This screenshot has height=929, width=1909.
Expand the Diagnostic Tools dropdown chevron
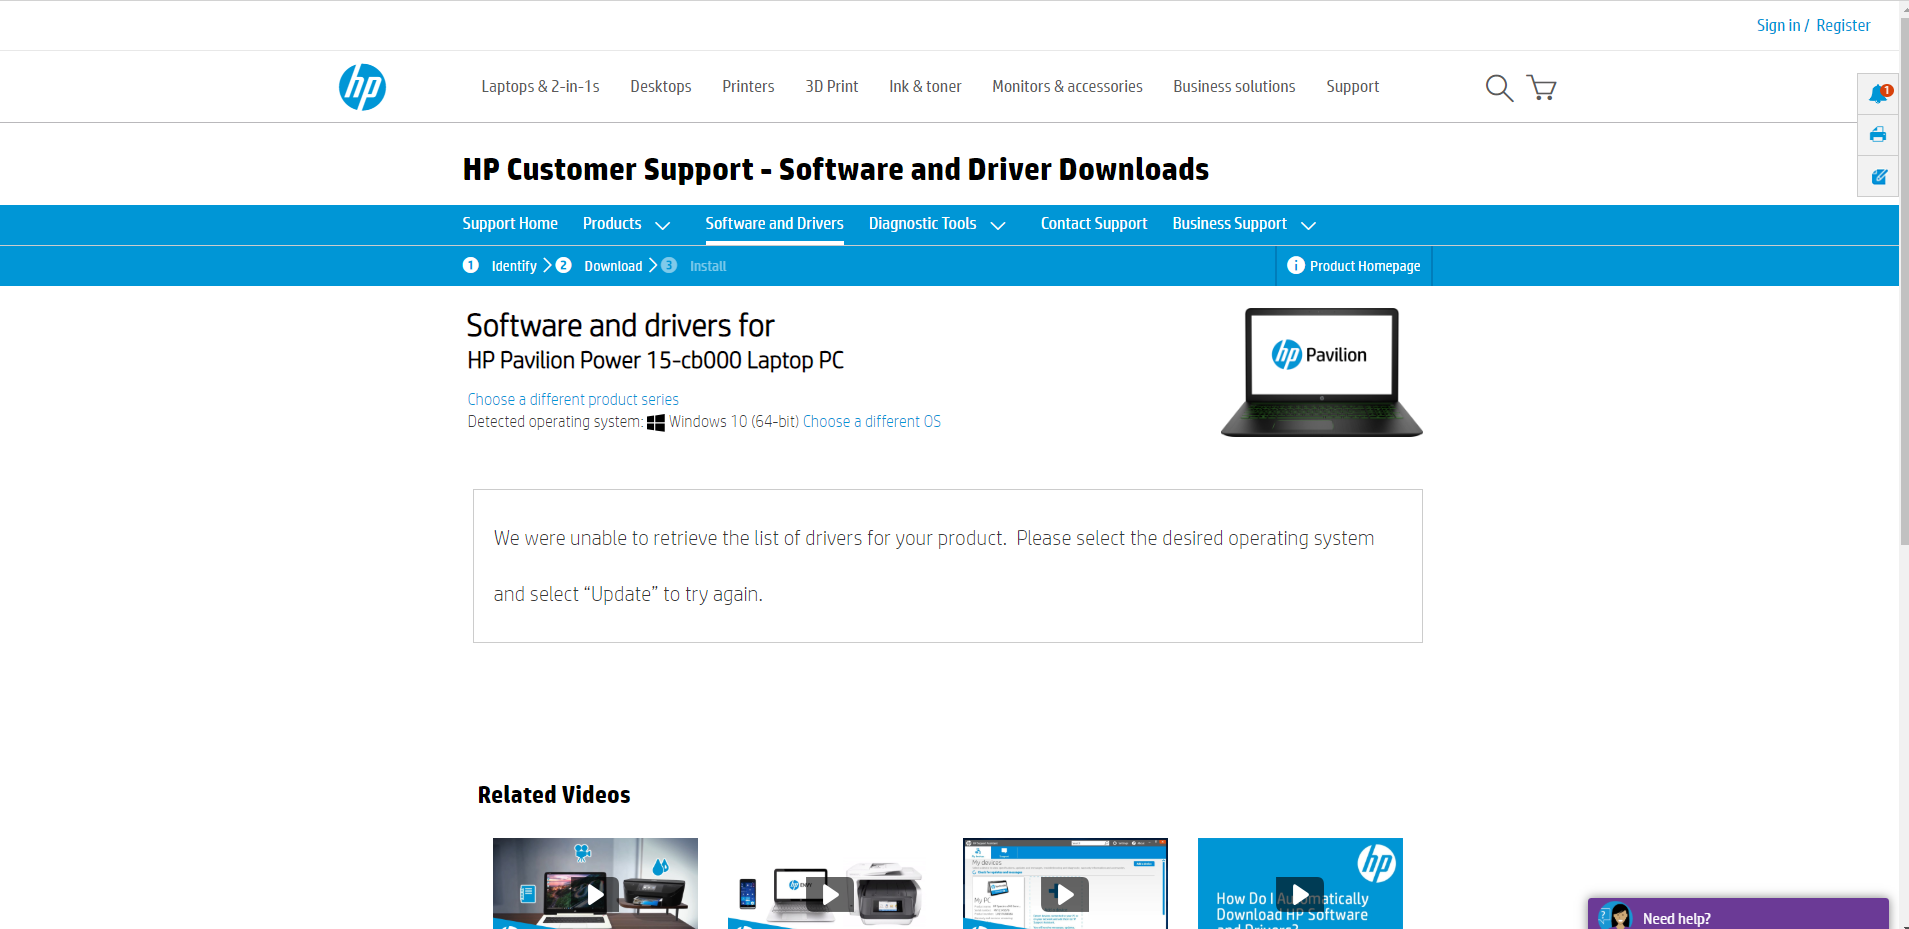(997, 226)
